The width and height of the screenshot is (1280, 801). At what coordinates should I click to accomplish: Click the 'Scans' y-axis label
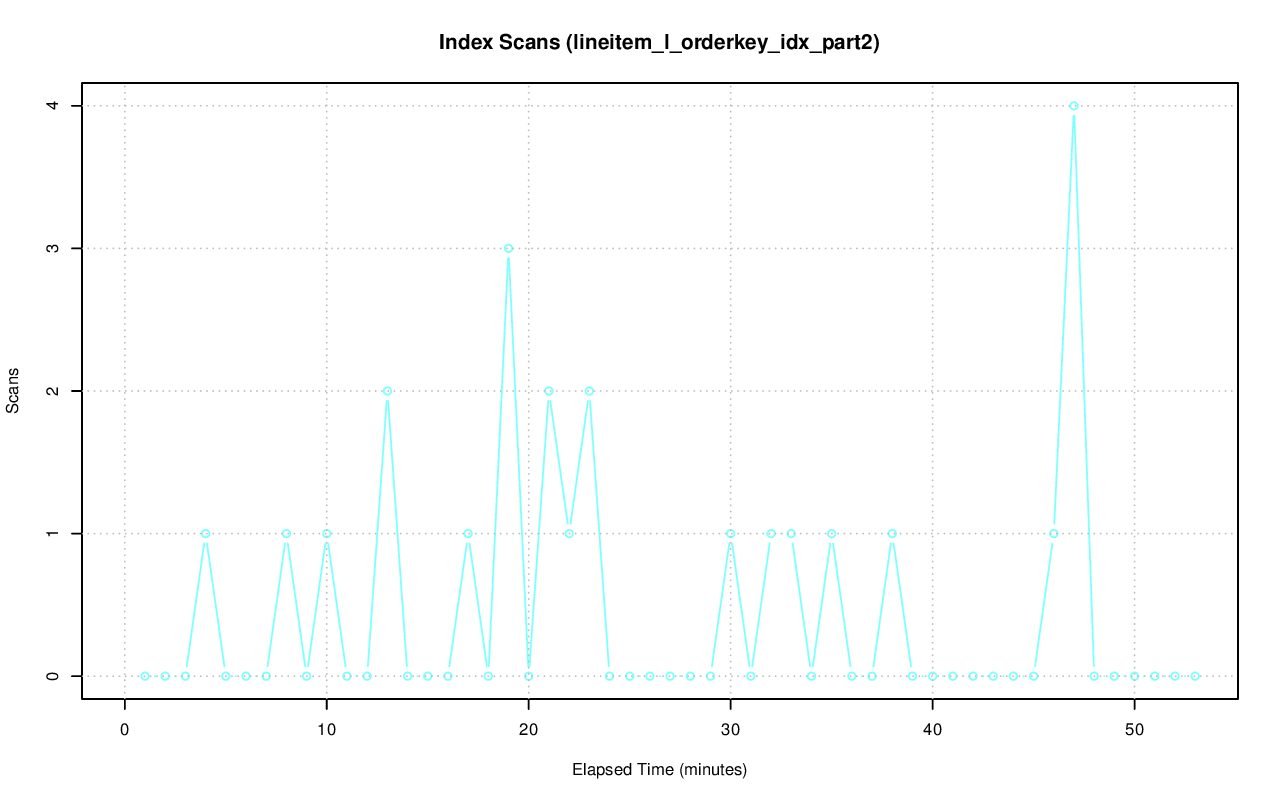tap(13, 391)
